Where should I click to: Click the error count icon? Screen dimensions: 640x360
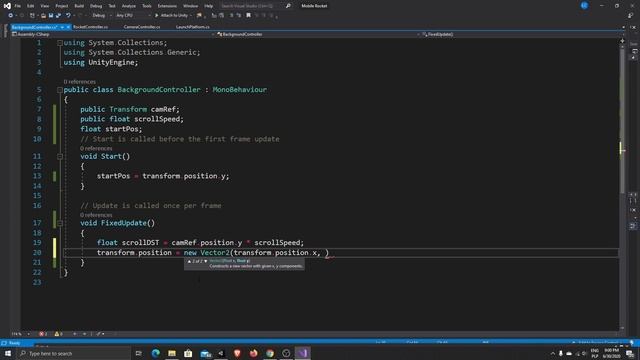(42, 334)
